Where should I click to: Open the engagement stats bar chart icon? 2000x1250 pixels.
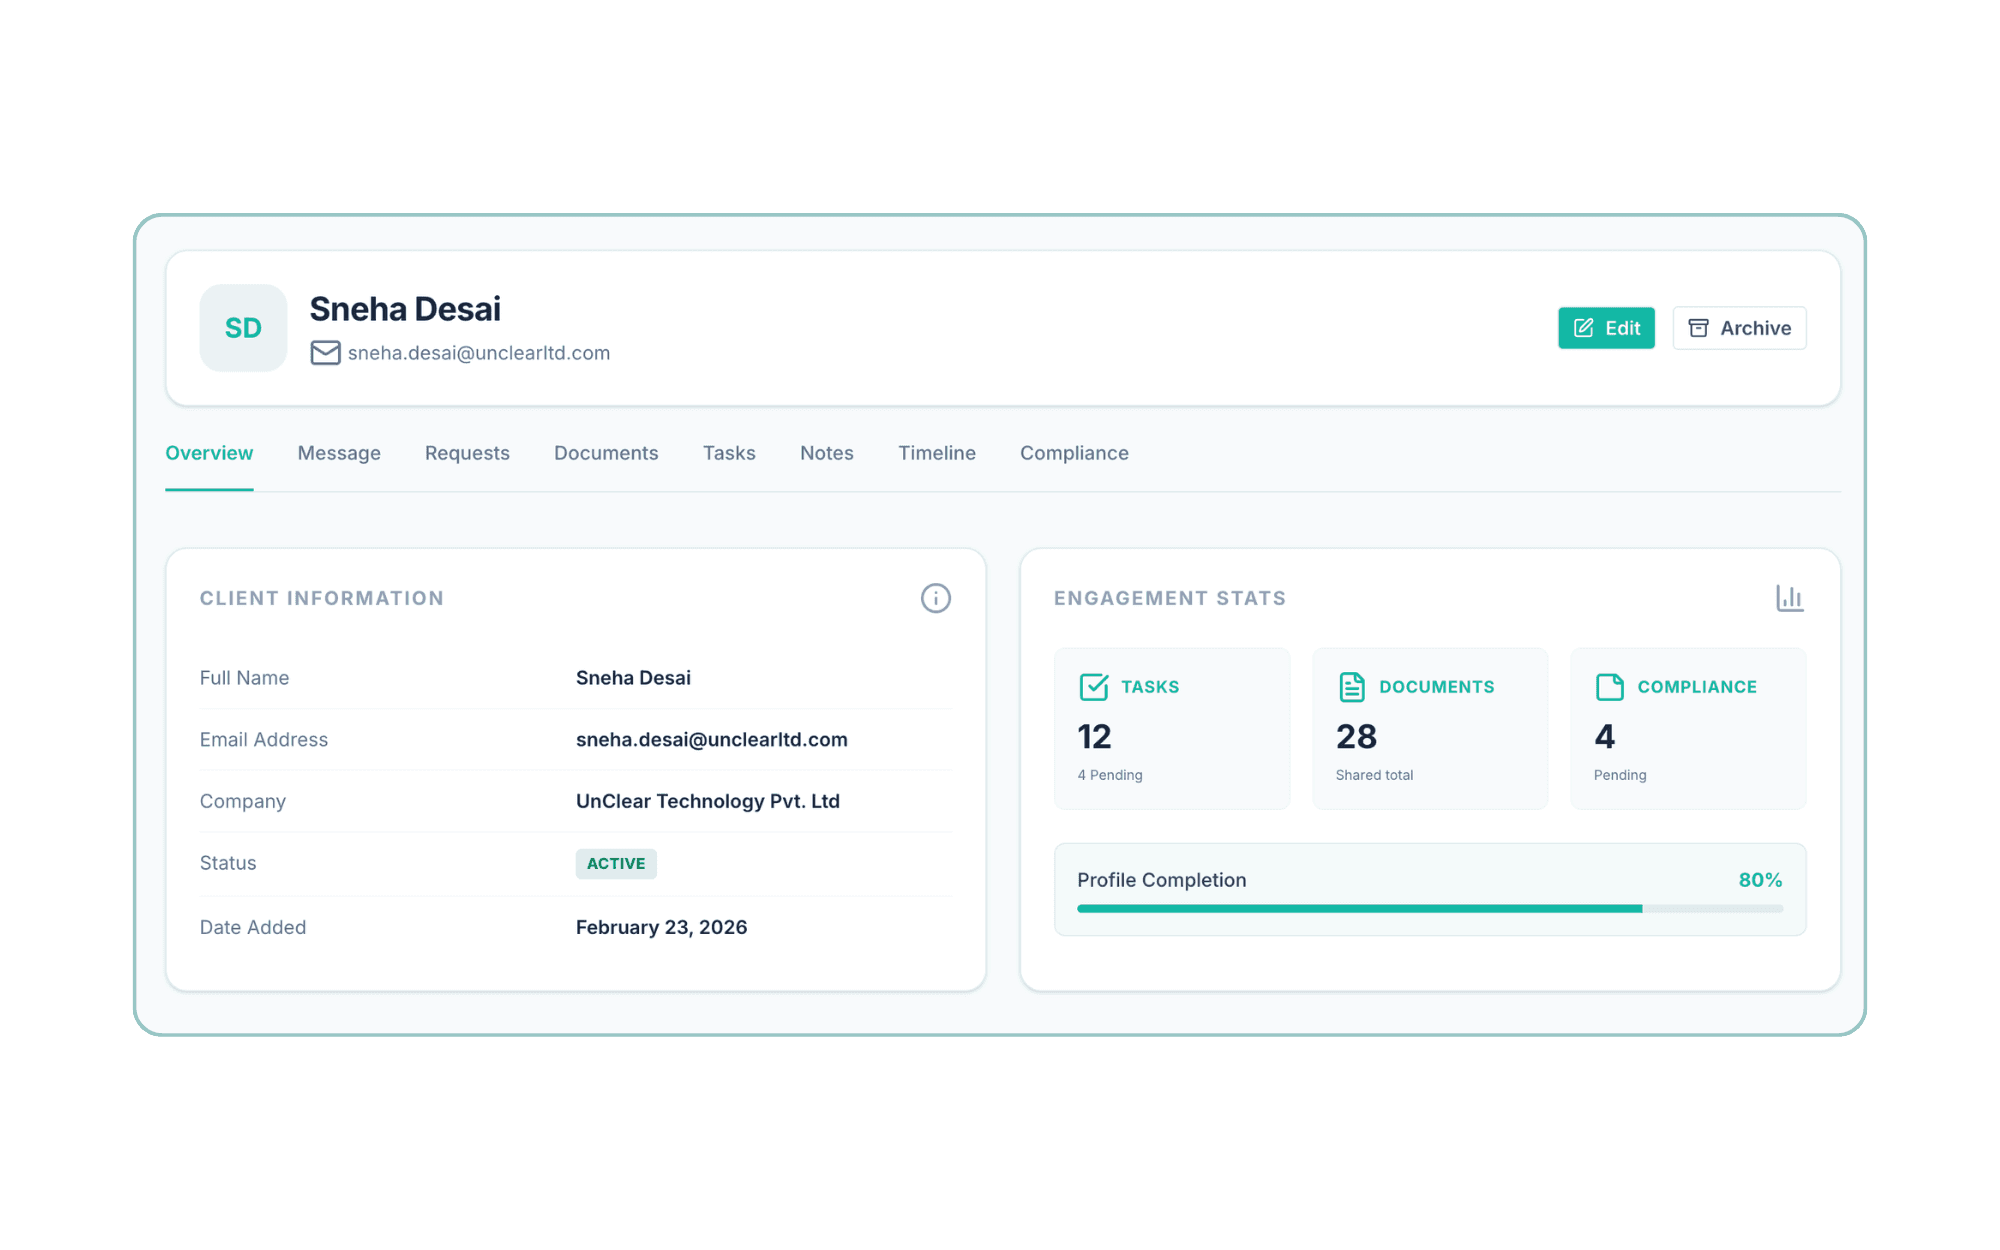1789,598
